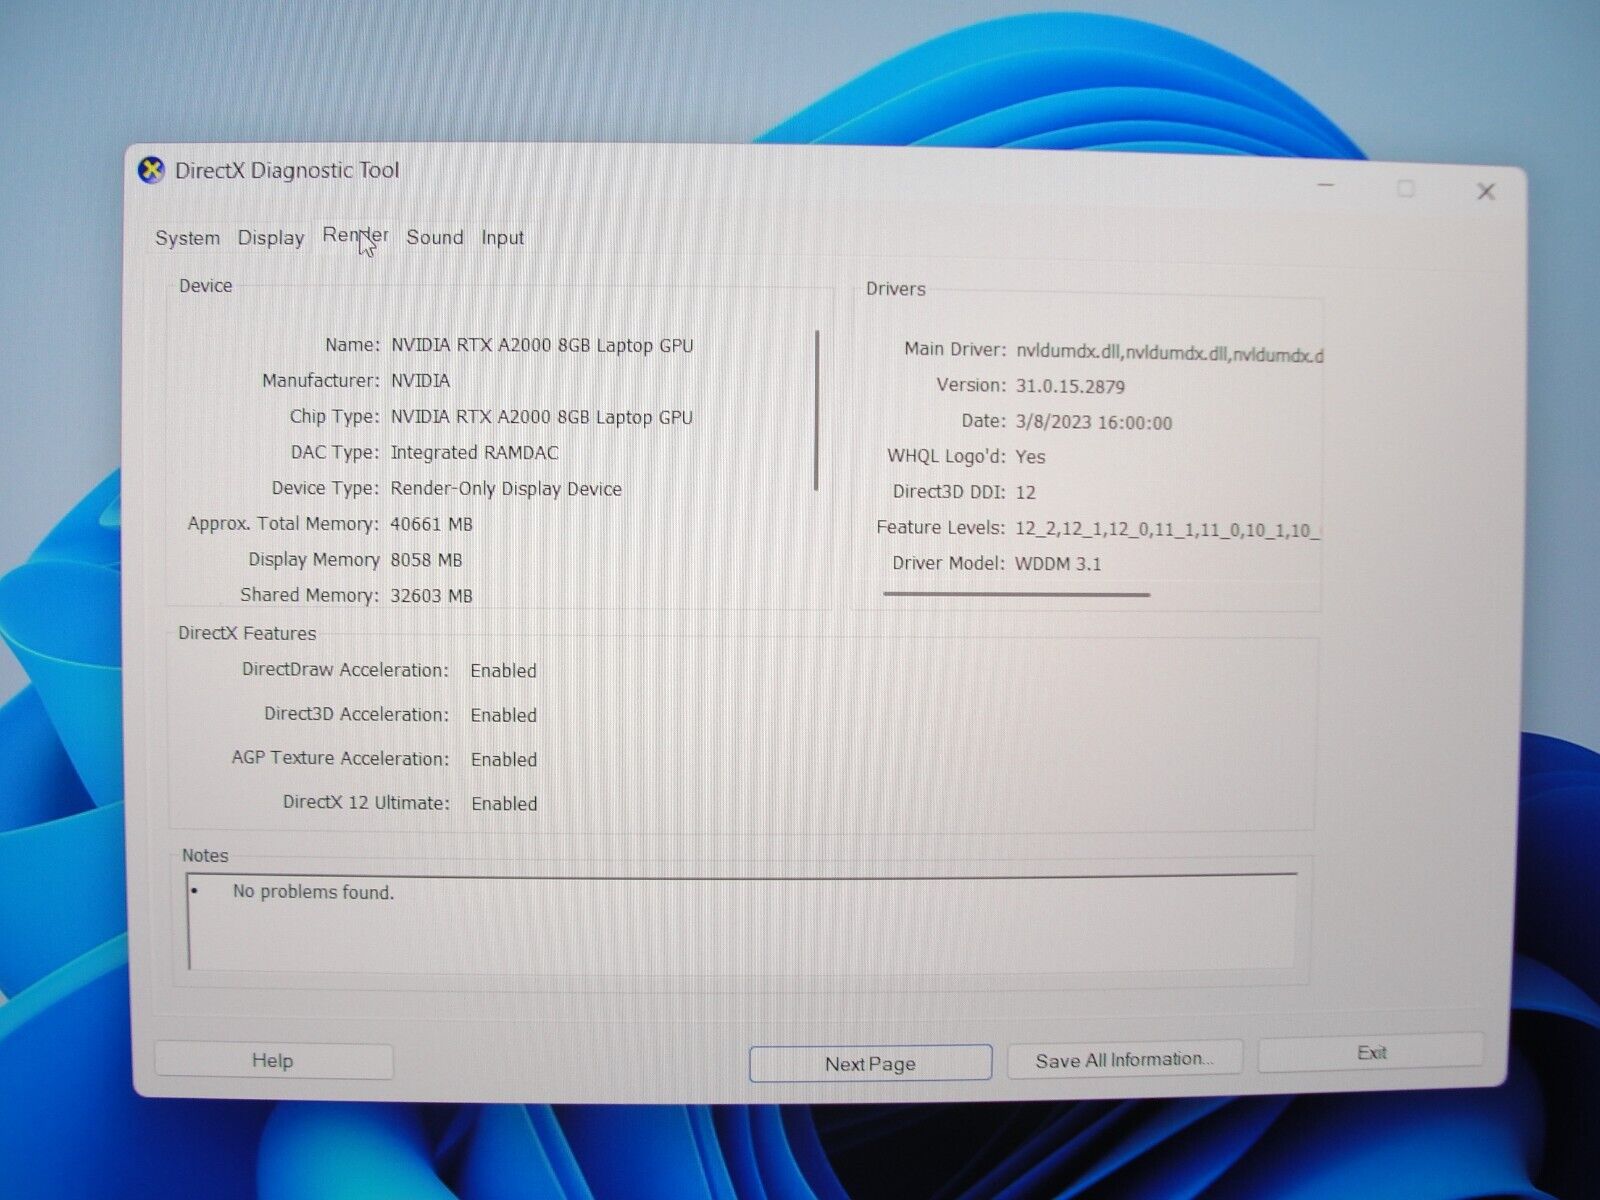The width and height of the screenshot is (1600, 1200).
Task: Click 'No problems found.' note text
Action: pyautogui.click(x=313, y=892)
